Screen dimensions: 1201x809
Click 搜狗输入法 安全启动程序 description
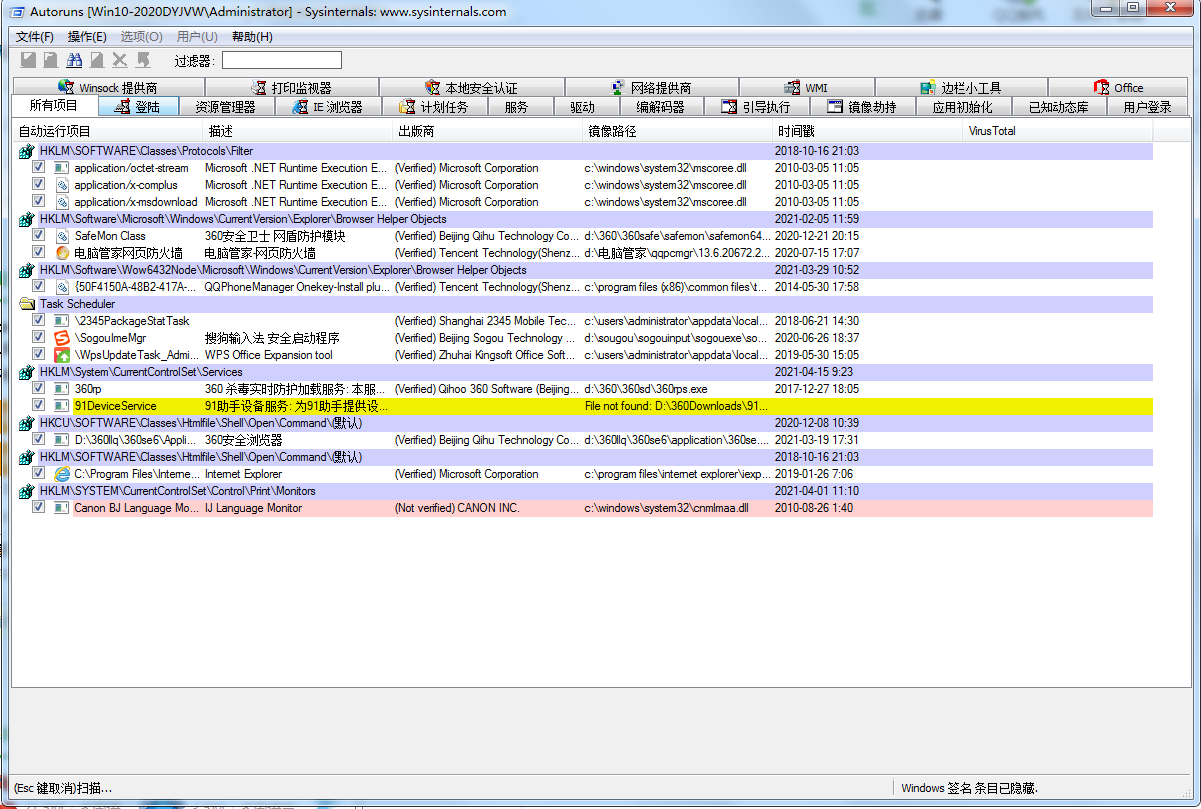[x=272, y=338]
